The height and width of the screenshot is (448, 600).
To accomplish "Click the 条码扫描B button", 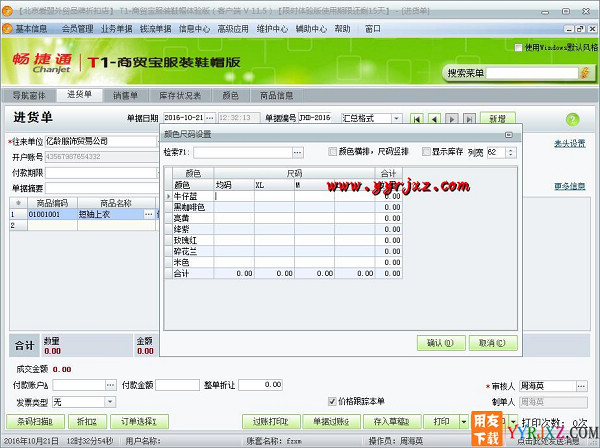I will (35, 422).
